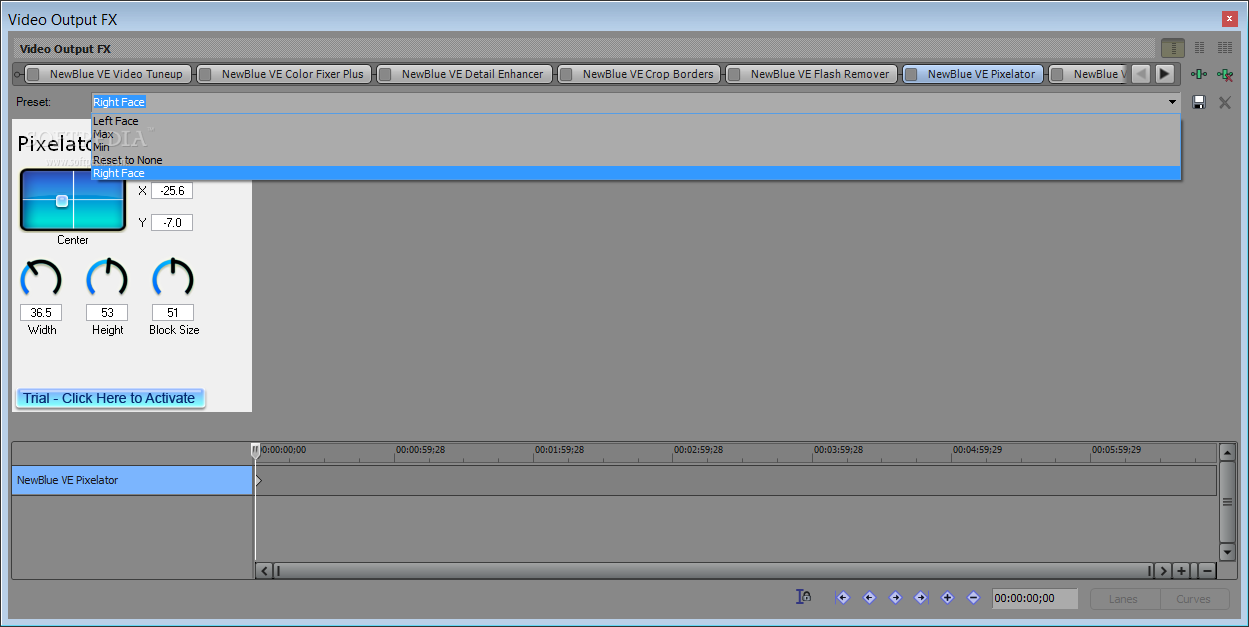Click the Block Size value field 51
This screenshot has height=627, width=1249.
click(173, 313)
